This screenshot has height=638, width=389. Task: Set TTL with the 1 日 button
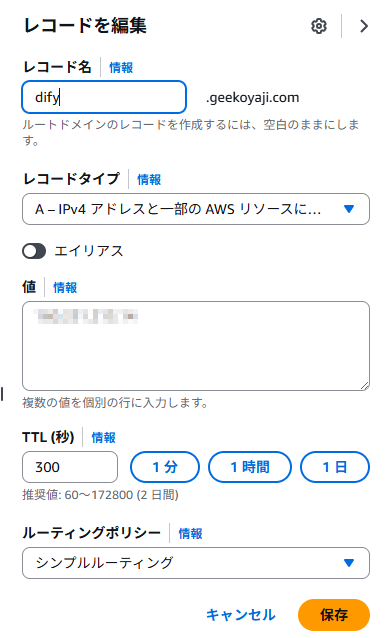(335, 467)
